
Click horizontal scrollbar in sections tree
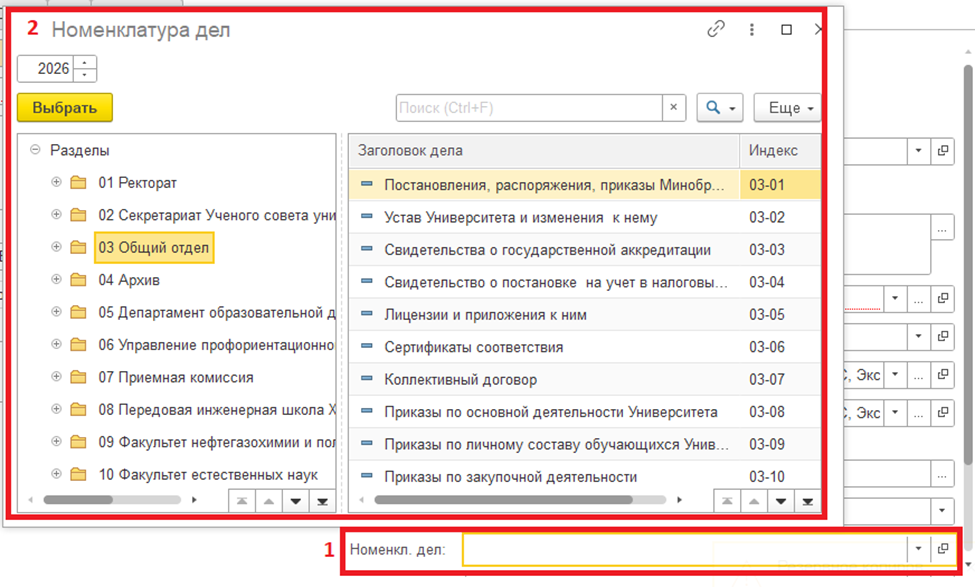click(x=110, y=499)
